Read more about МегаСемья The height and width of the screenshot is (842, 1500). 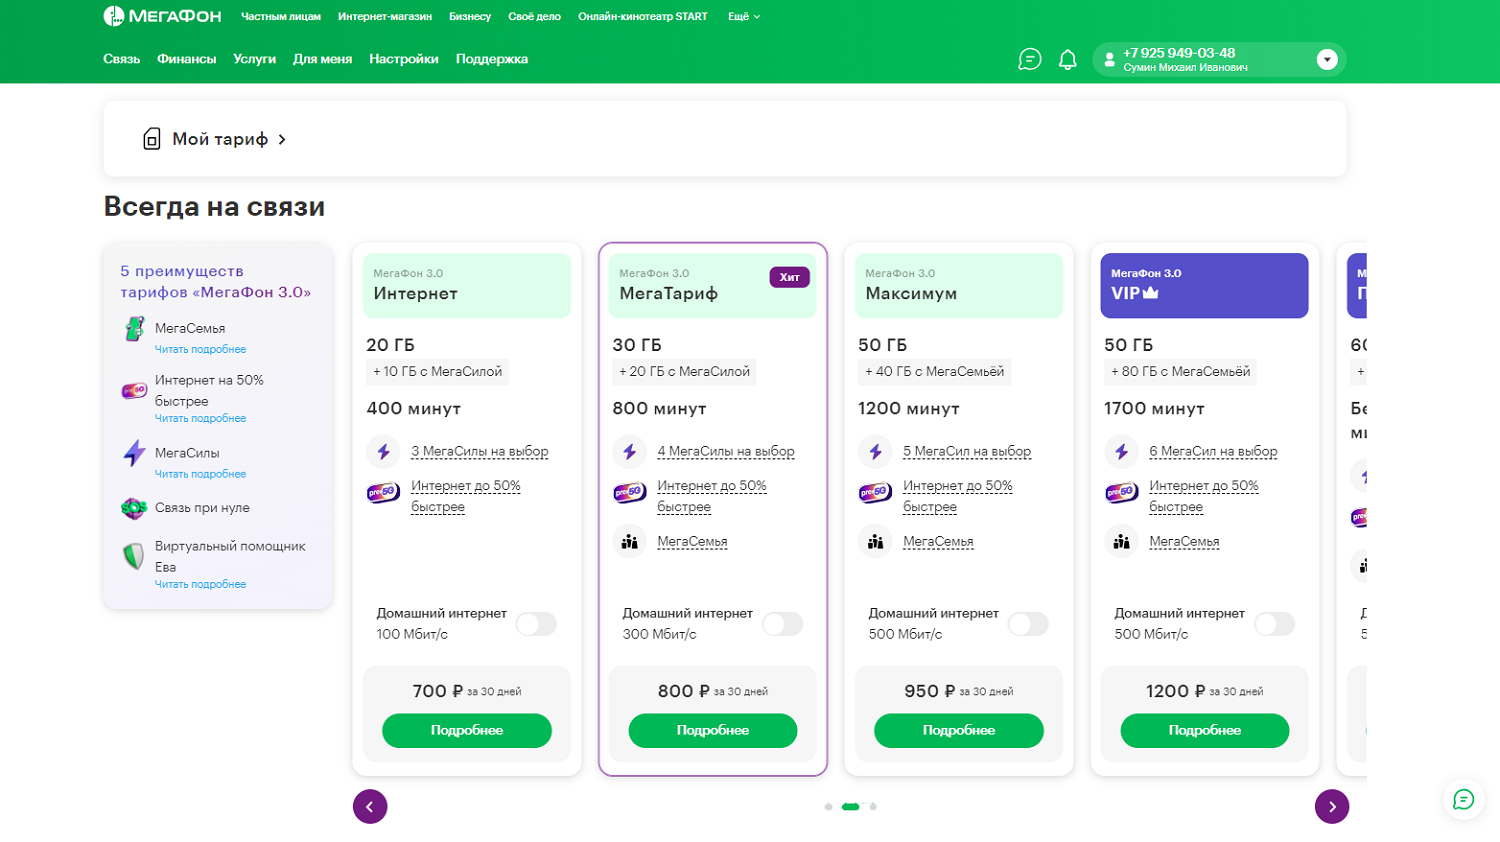click(x=200, y=350)
